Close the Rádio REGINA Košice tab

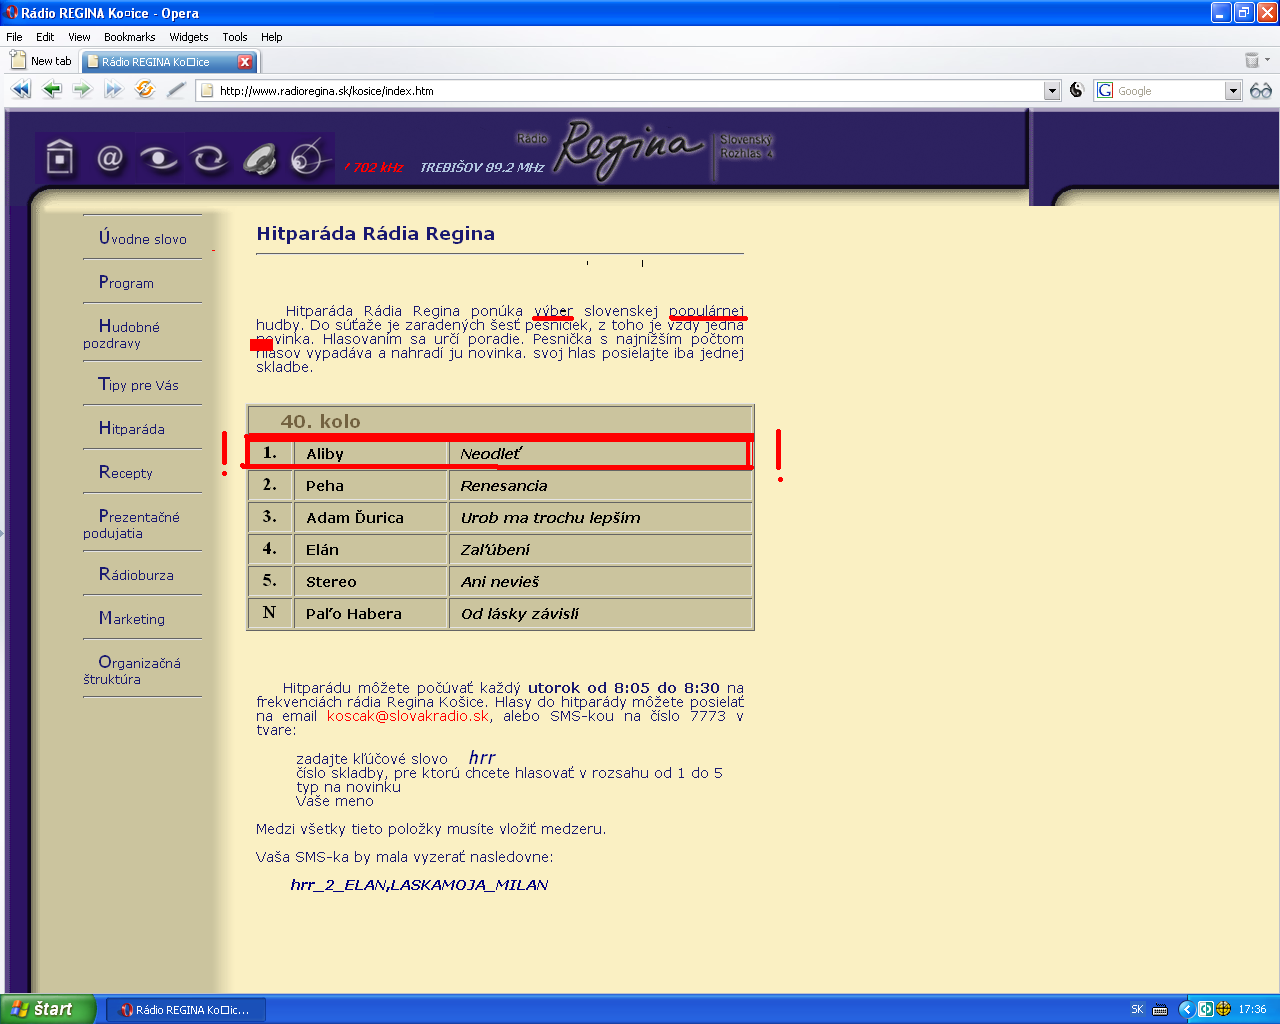point(245,62)
